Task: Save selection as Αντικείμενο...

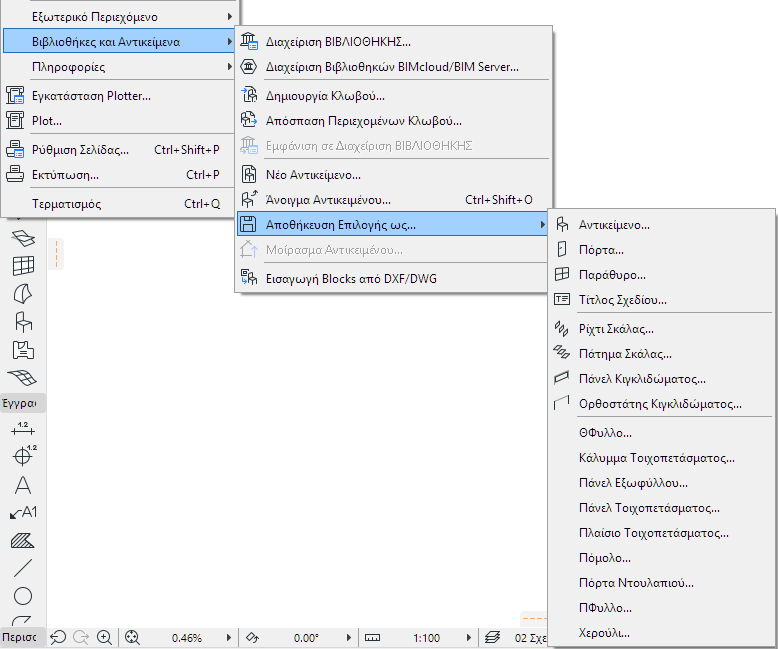Action: click(x=662, y=225)
